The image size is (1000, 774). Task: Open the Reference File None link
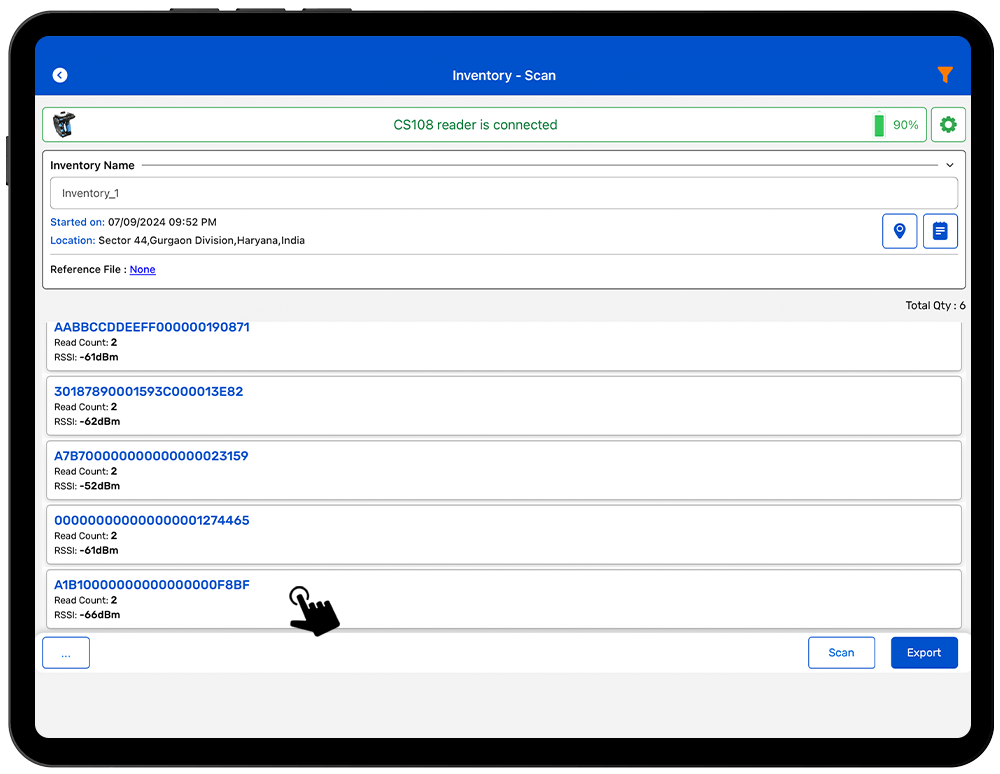pos(142,270)
